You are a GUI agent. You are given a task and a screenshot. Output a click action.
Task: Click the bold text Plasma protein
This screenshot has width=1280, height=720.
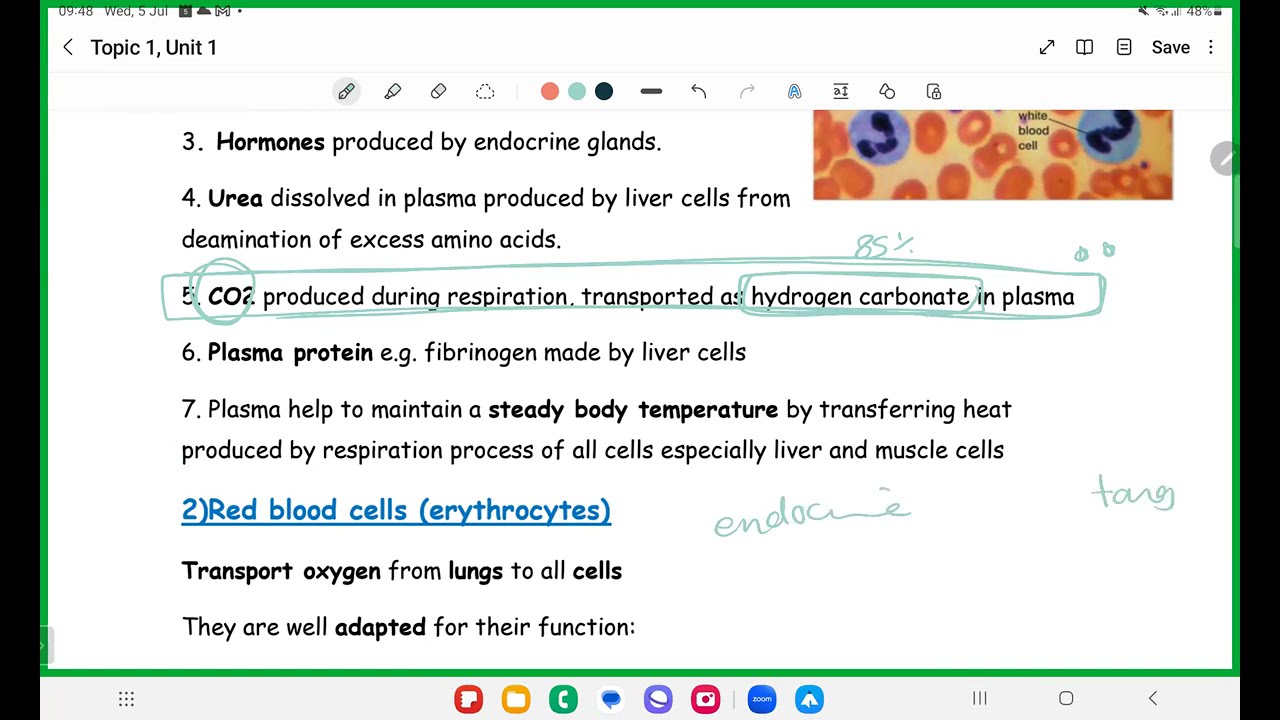290,353
